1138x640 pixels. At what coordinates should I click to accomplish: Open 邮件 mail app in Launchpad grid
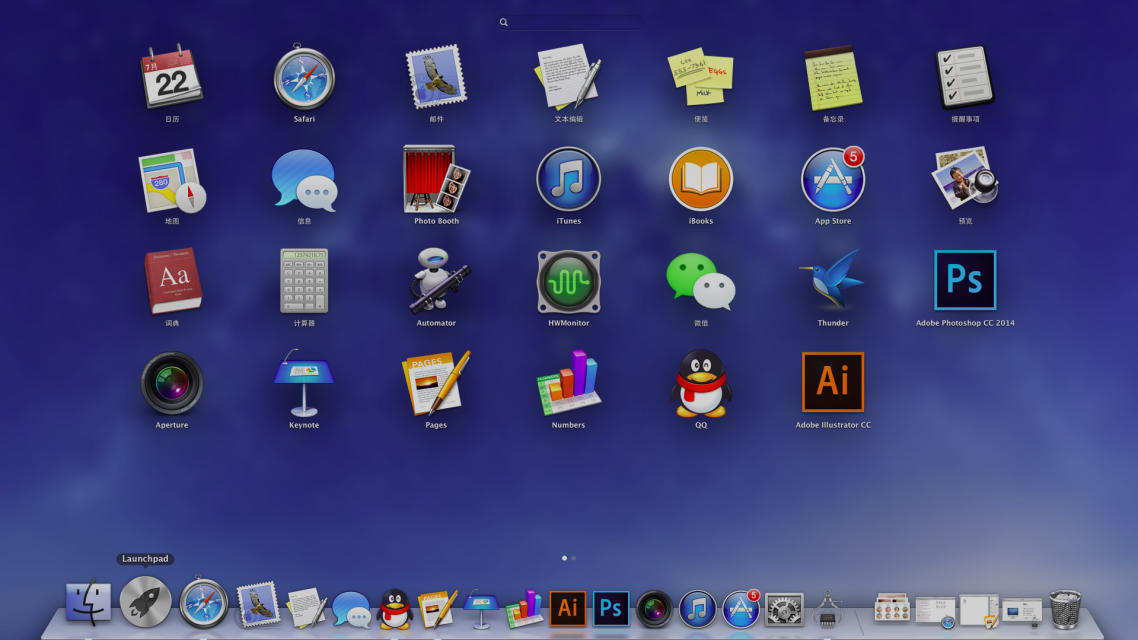pyautogui.click(x=436, y=77)
